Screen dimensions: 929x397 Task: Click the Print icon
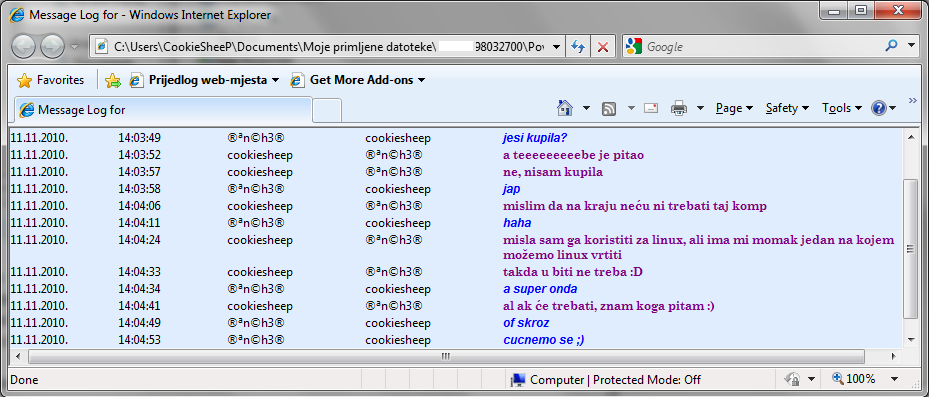click(678, 108)
